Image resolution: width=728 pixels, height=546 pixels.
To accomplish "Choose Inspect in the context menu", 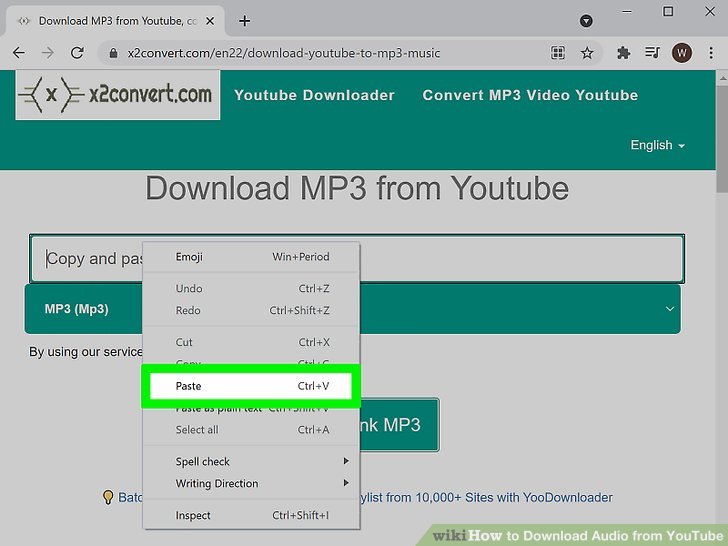I will pos(251,515).
